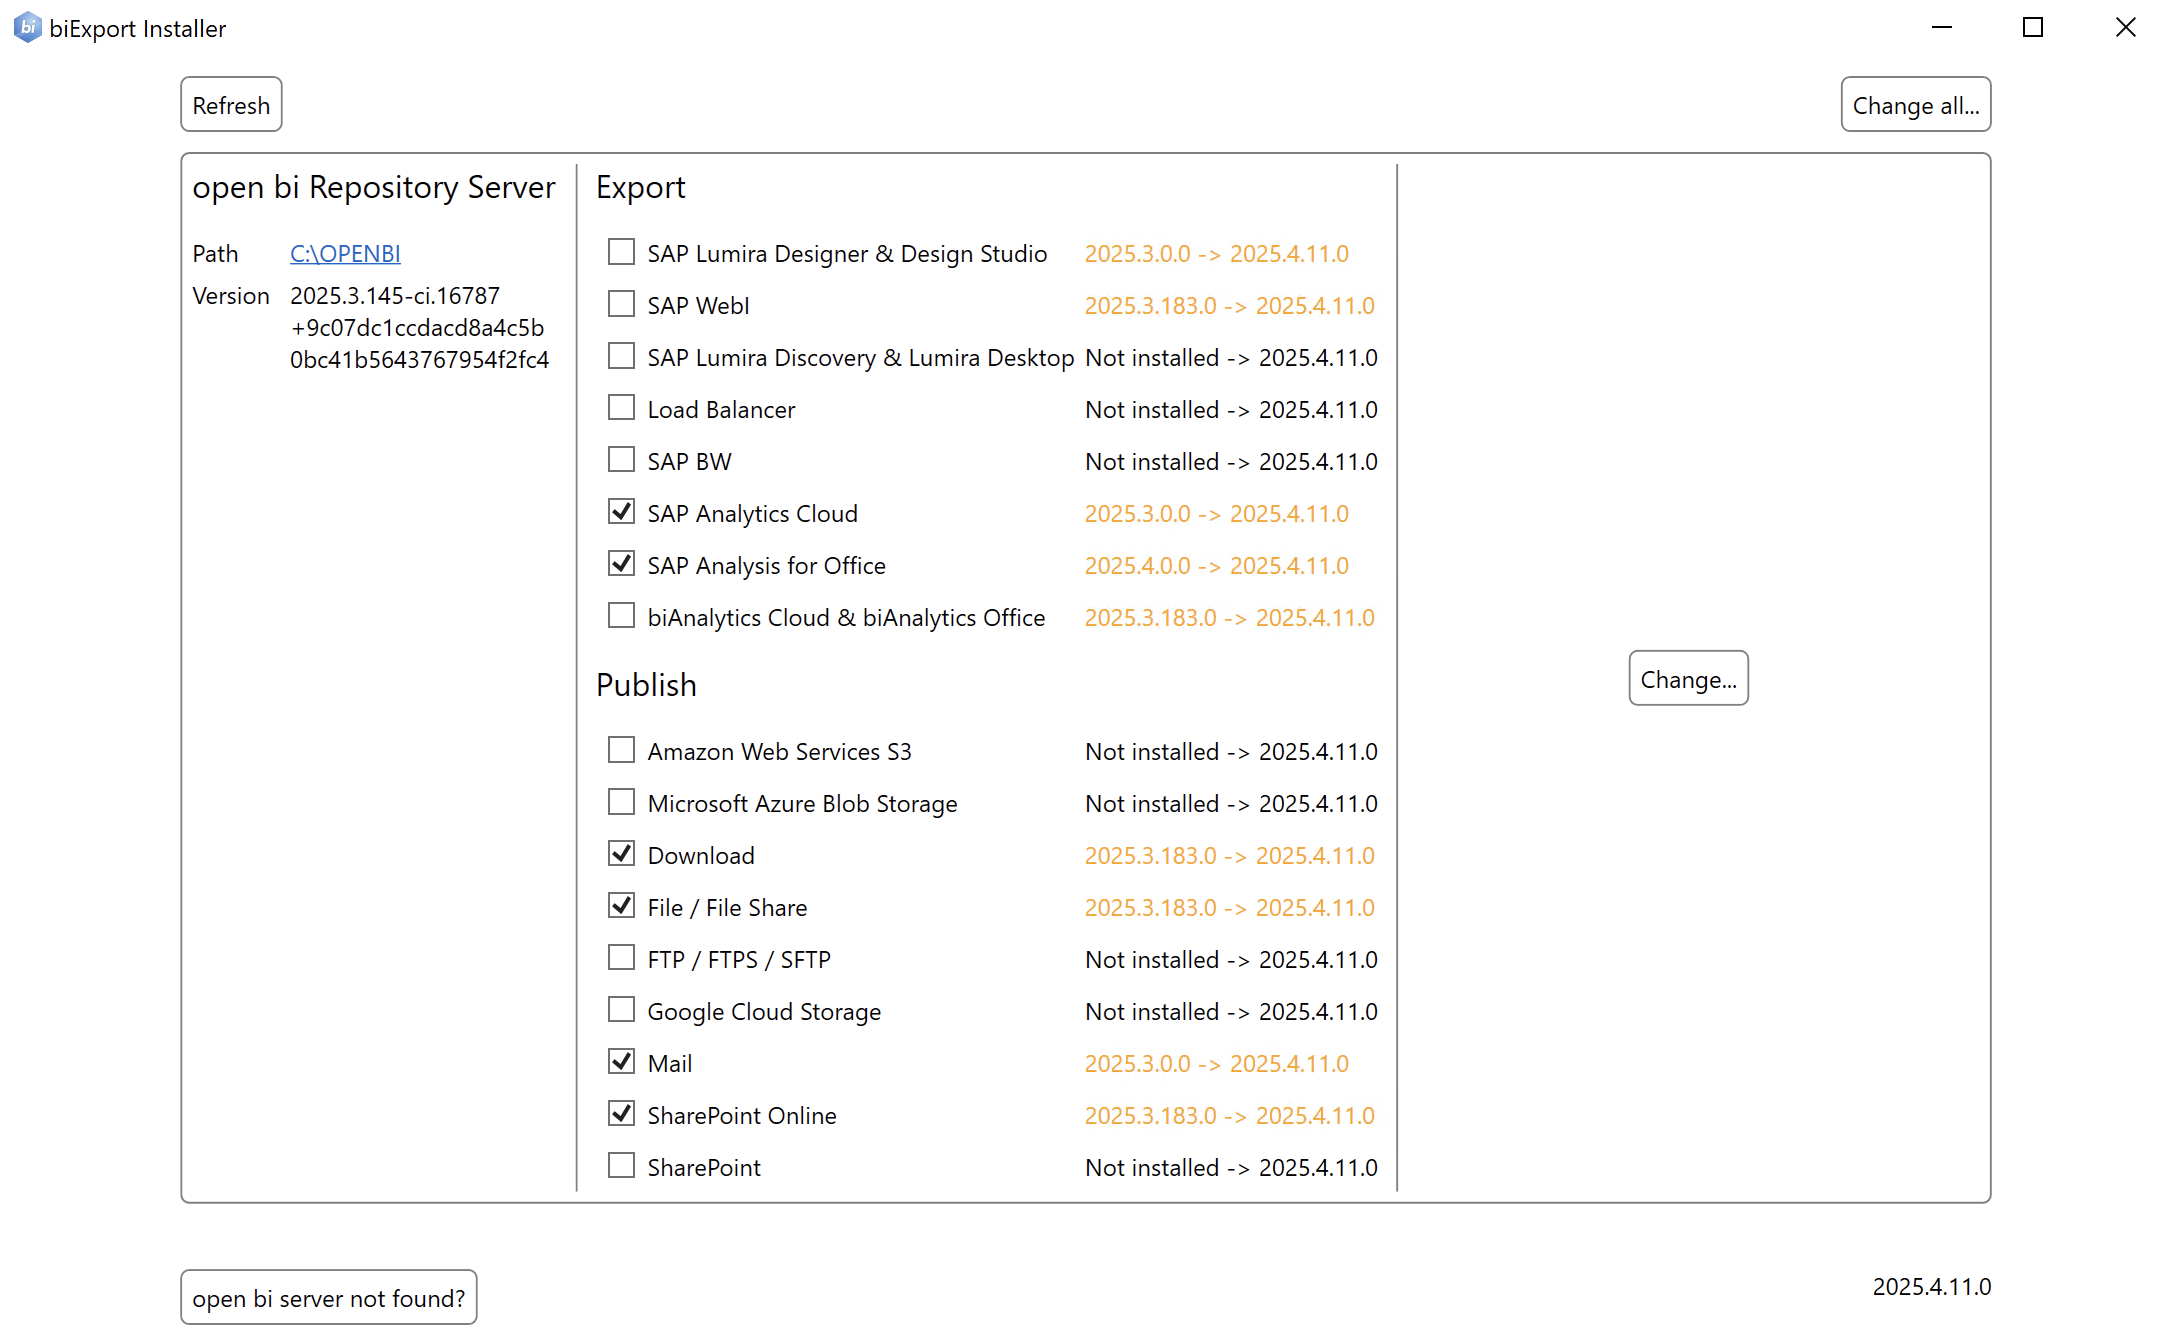The height and width of the screenshot is (1342, 2172).
Task: Click the 'SAP Analytics Cloud' label
Action: (x=753, y=514)
